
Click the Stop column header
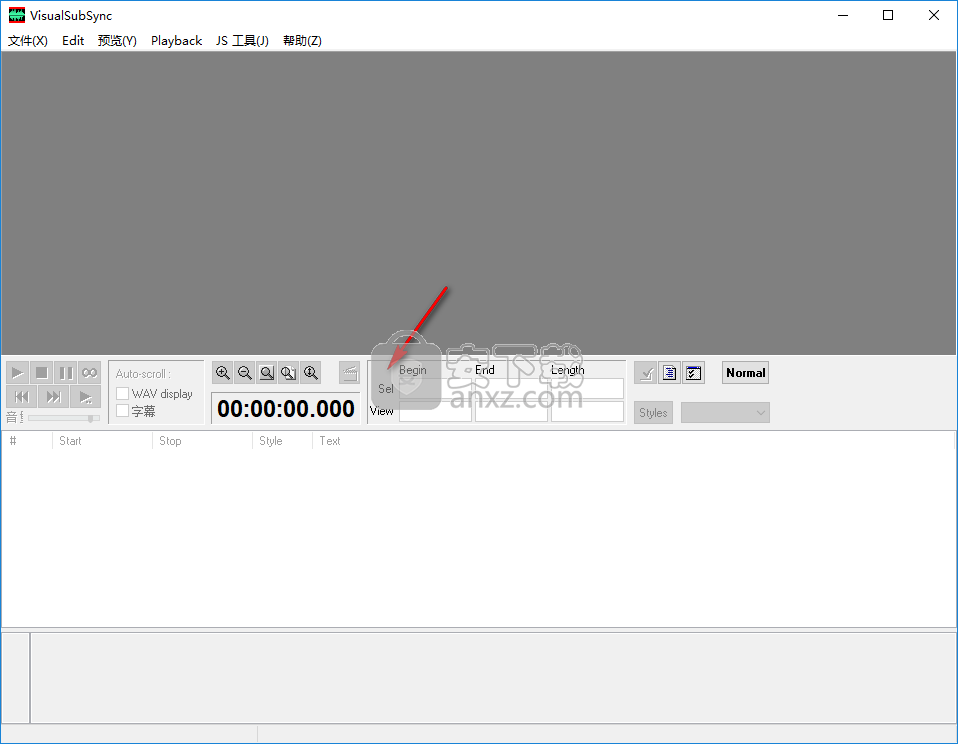[x=202, y=440]
